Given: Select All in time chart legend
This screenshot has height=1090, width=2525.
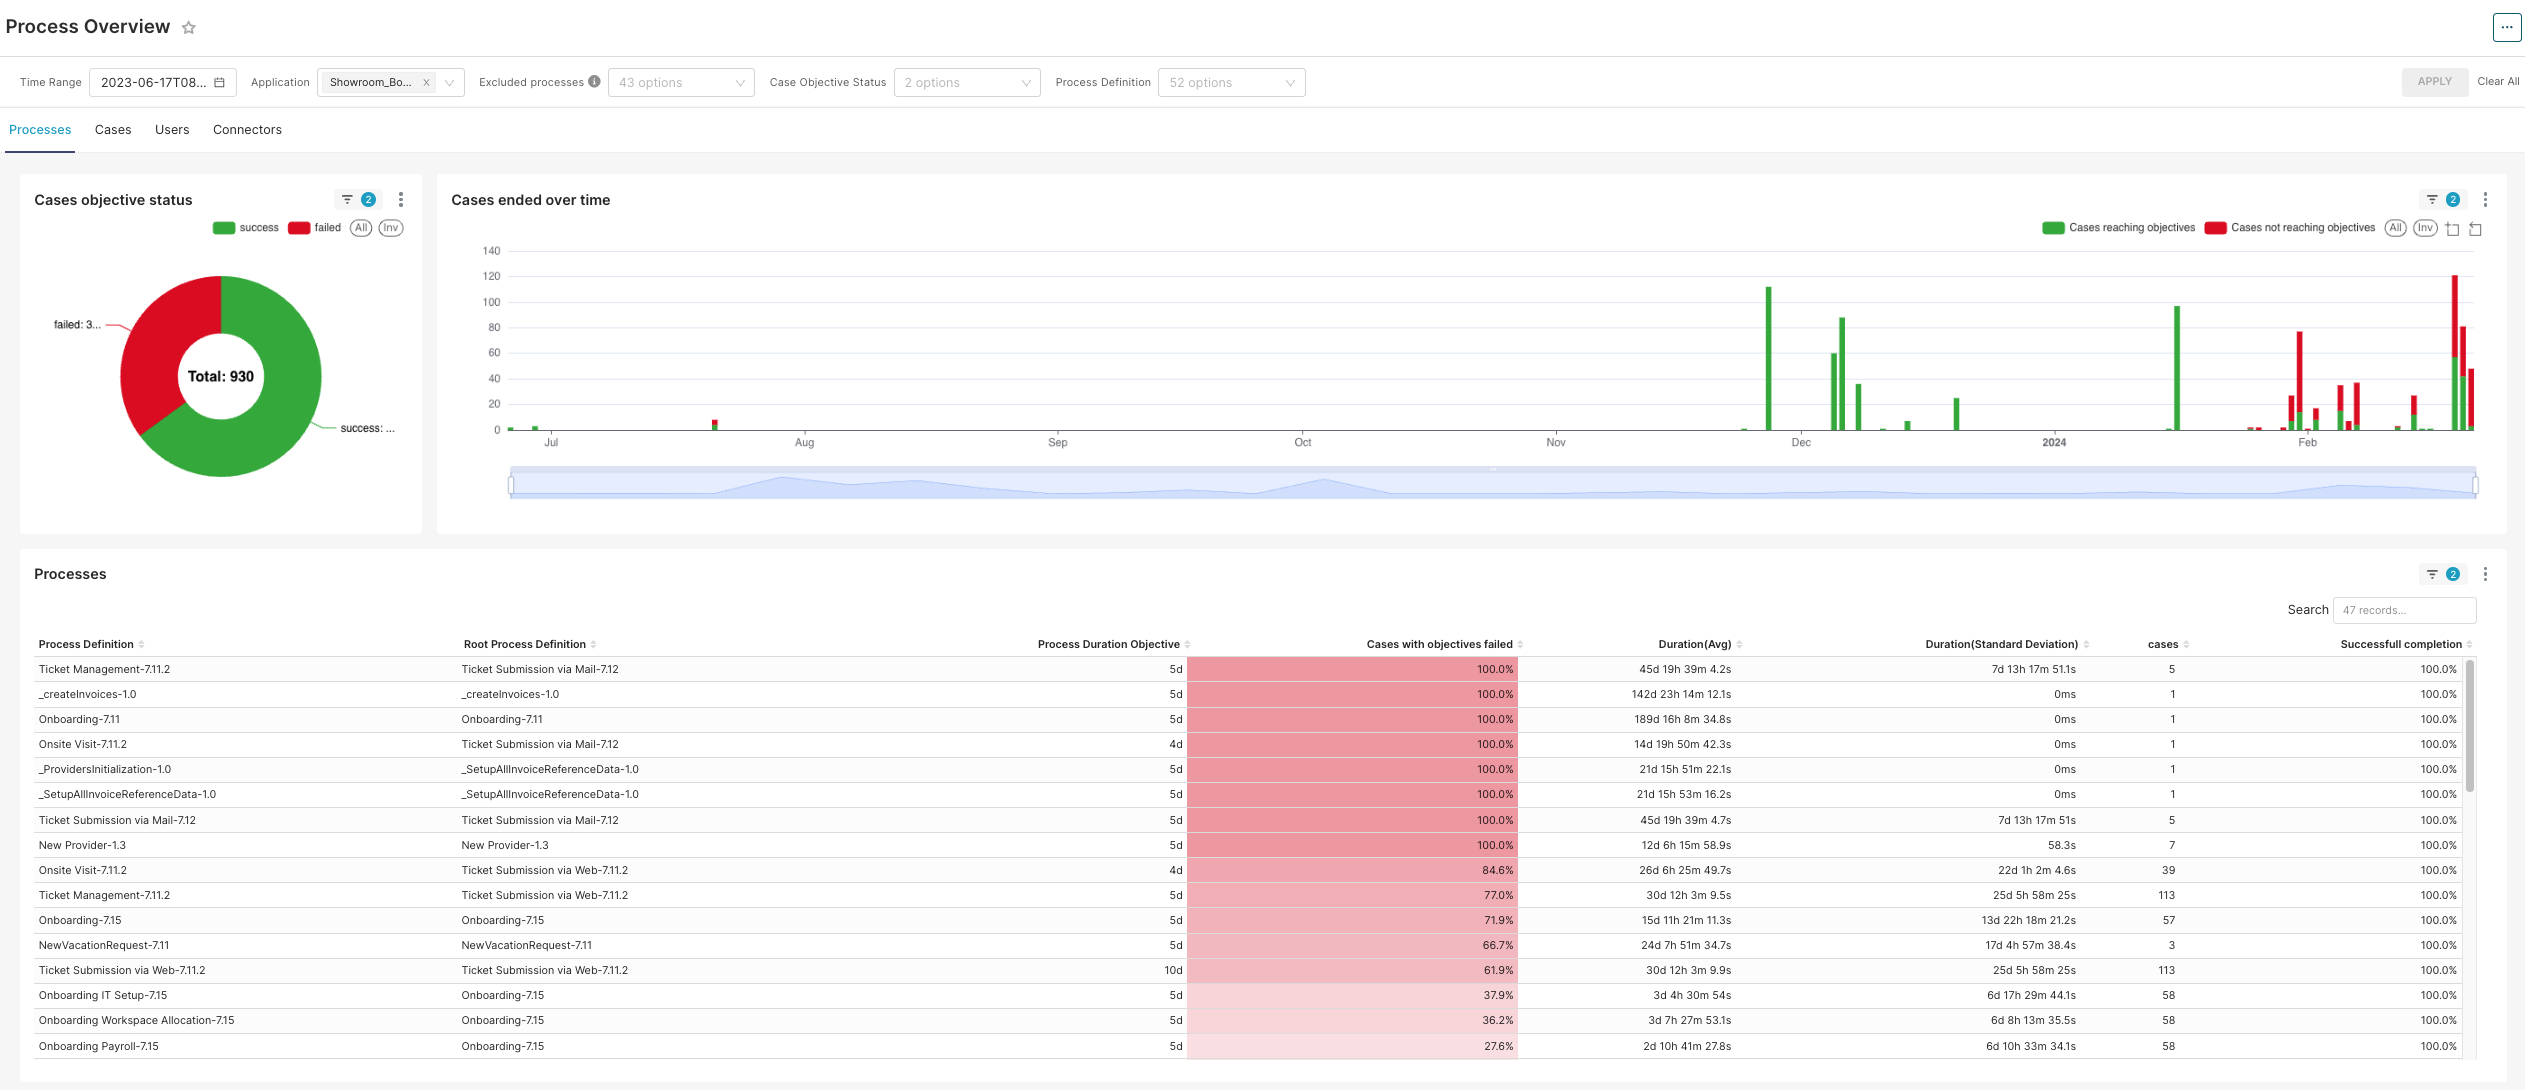Looking at the screenshot, I should [2395, 228].
